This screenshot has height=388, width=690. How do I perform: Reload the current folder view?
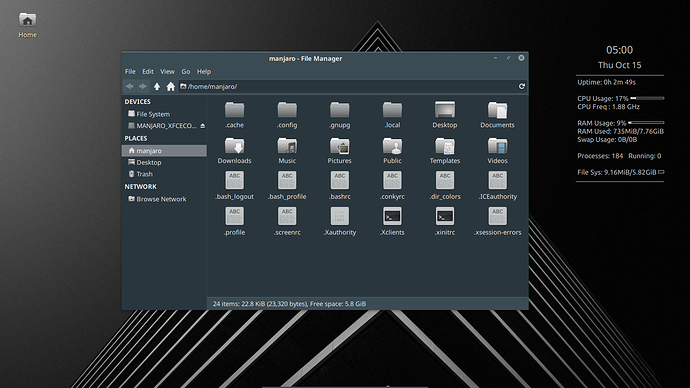[x=521, y=86]
